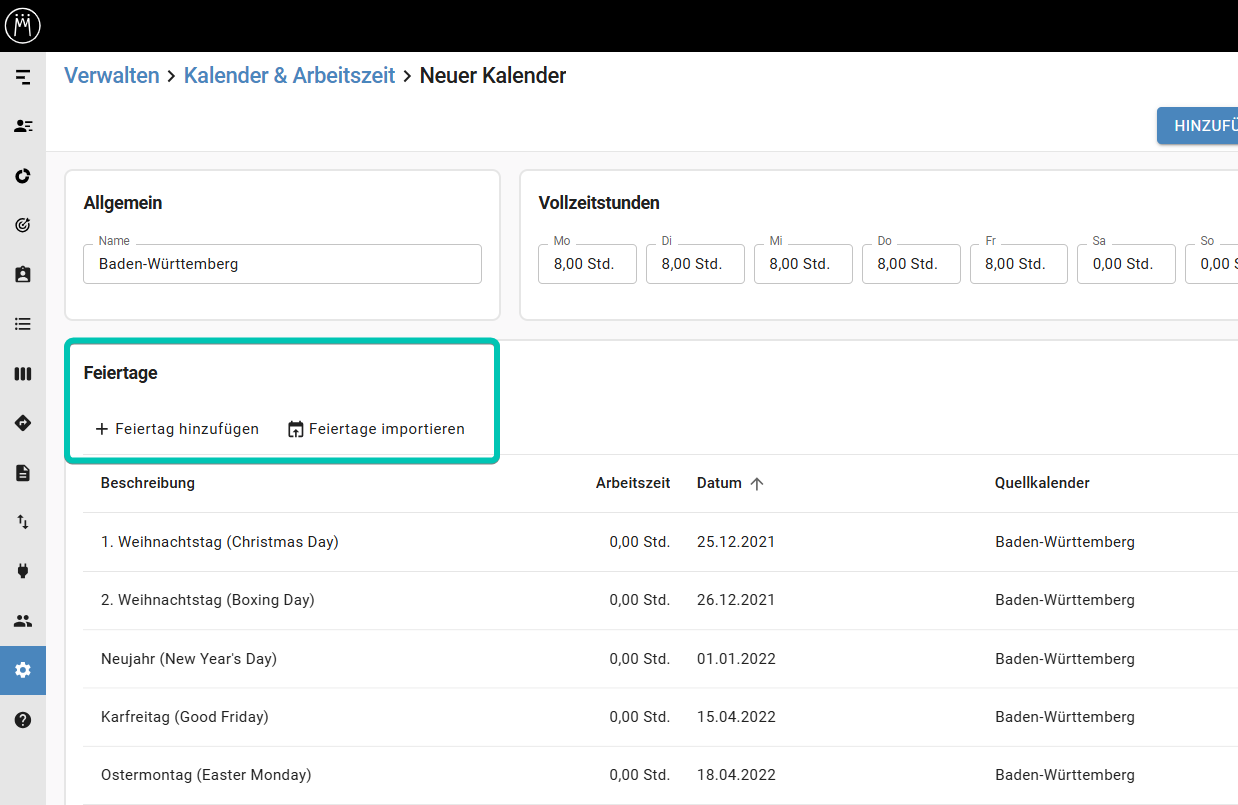This screenshot has width=1238, height=805.
Task: Edit the Fr hours field
Action: click(1018, 264)
